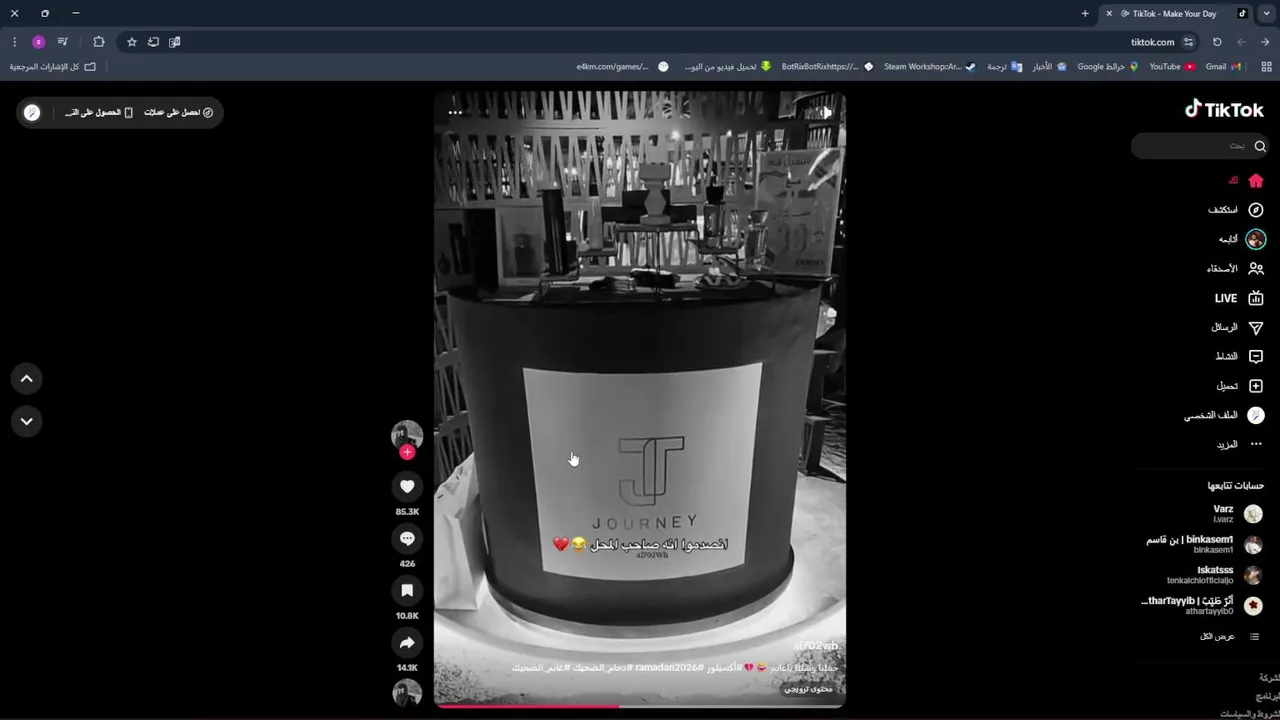This screenshot has width=1280, height=720.
Task: Open the video's three-dot options menu
Action: (455, 112)
